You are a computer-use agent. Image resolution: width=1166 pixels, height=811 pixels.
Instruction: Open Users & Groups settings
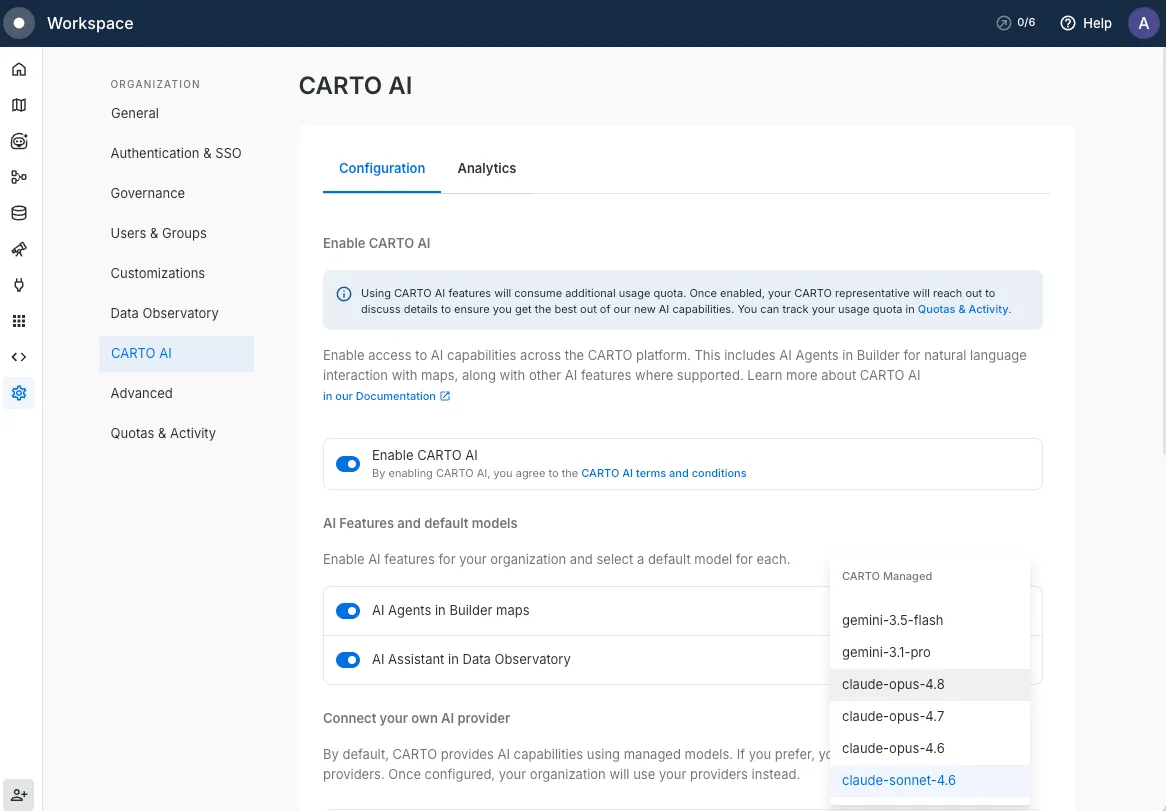click(176, 233)
